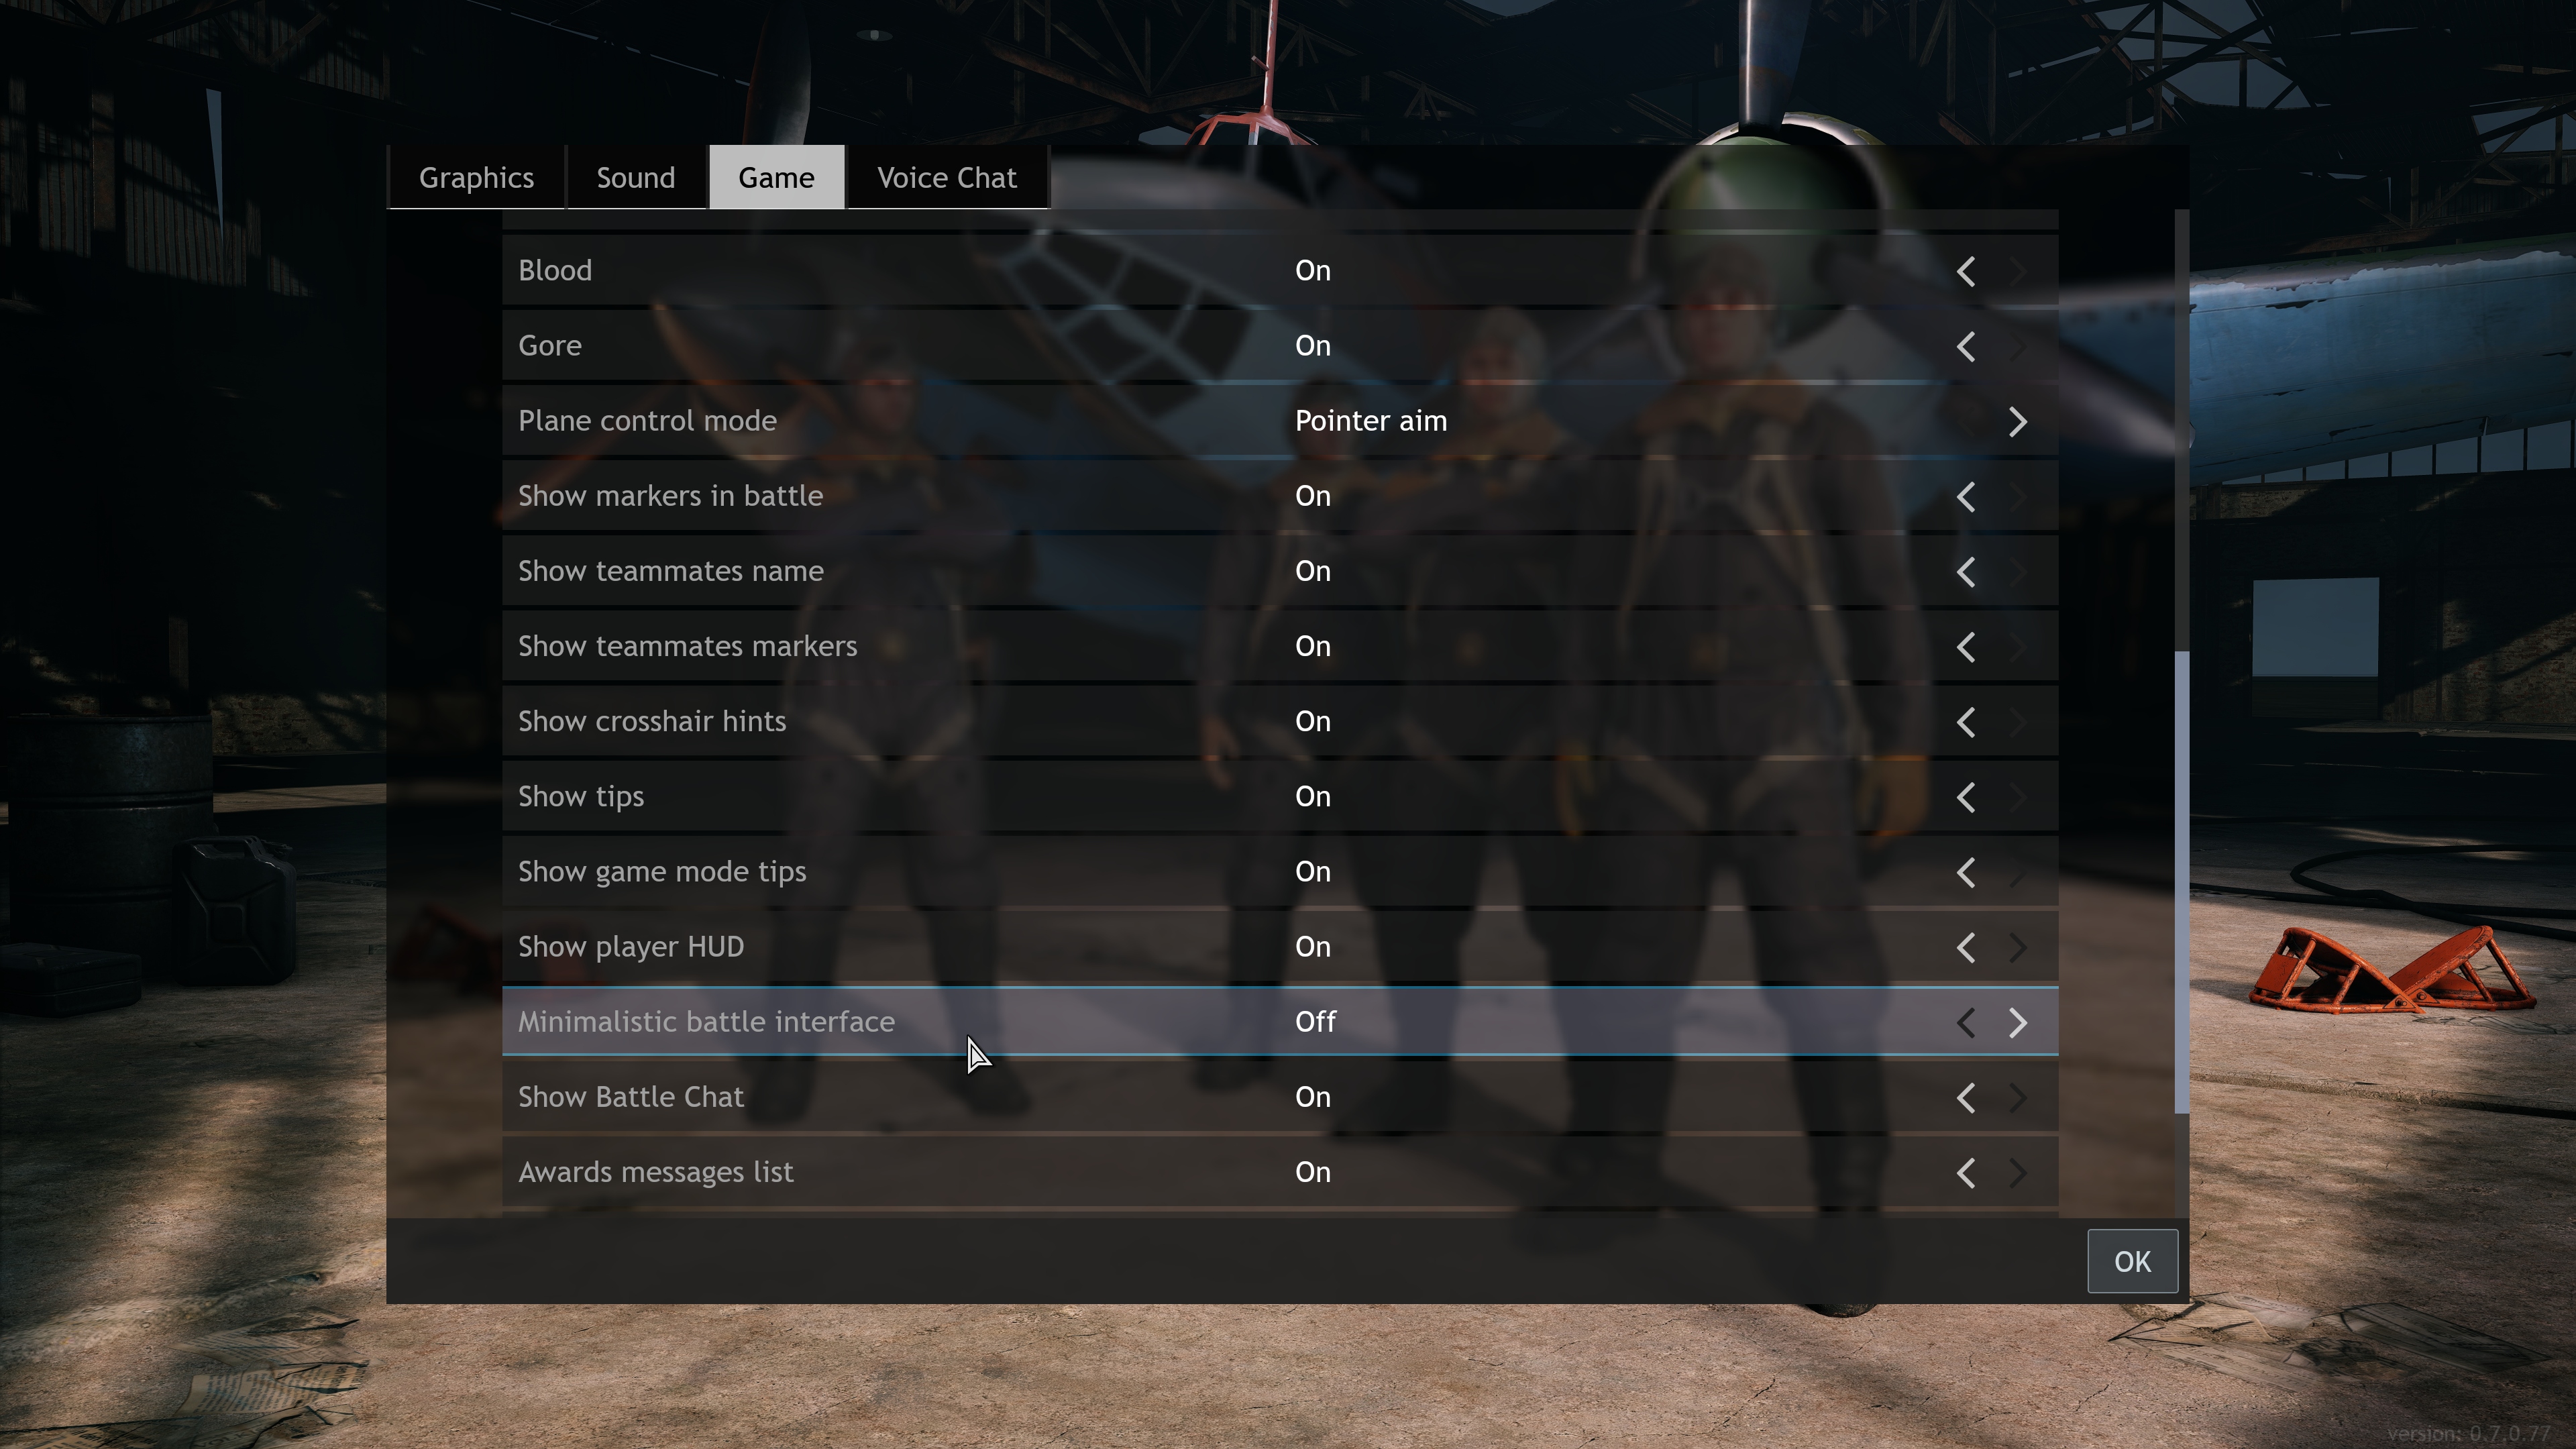The image size is (2576, 1449).
Task: Click left arrow on Show game mode tips
Action: pos(1966,872)
